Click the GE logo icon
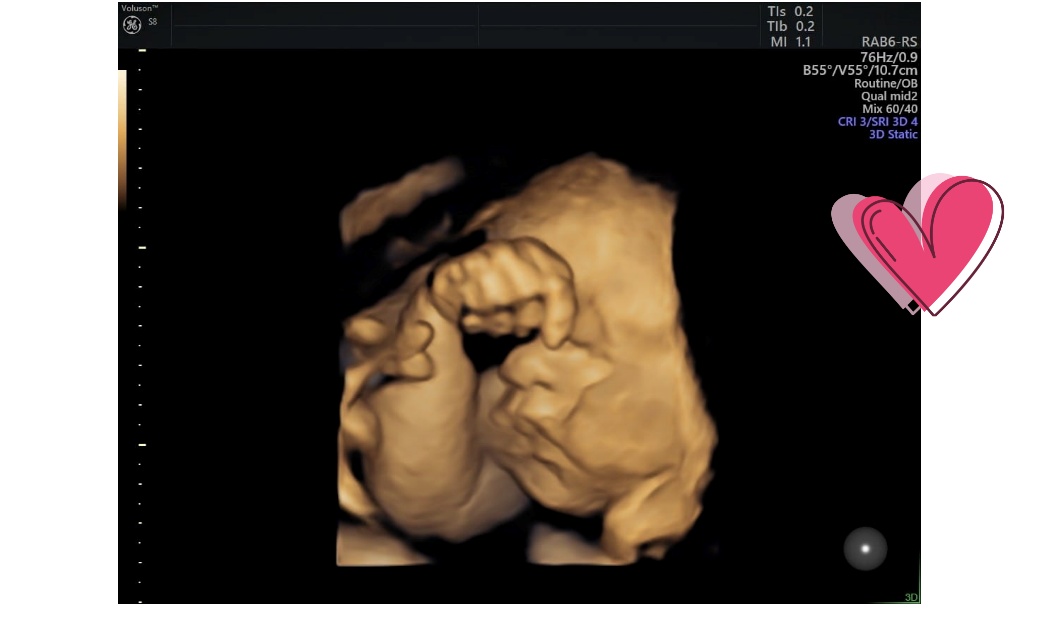1040x617 pixels. pyautogui.click(x=132, y=25)
